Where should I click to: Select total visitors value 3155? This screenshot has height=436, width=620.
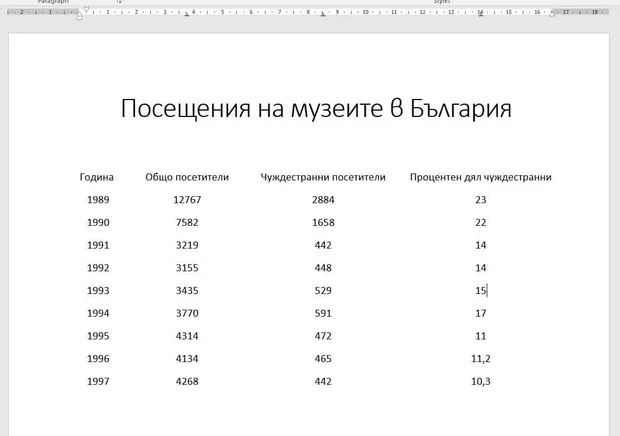pyautogui.click(x=187, y=268)
